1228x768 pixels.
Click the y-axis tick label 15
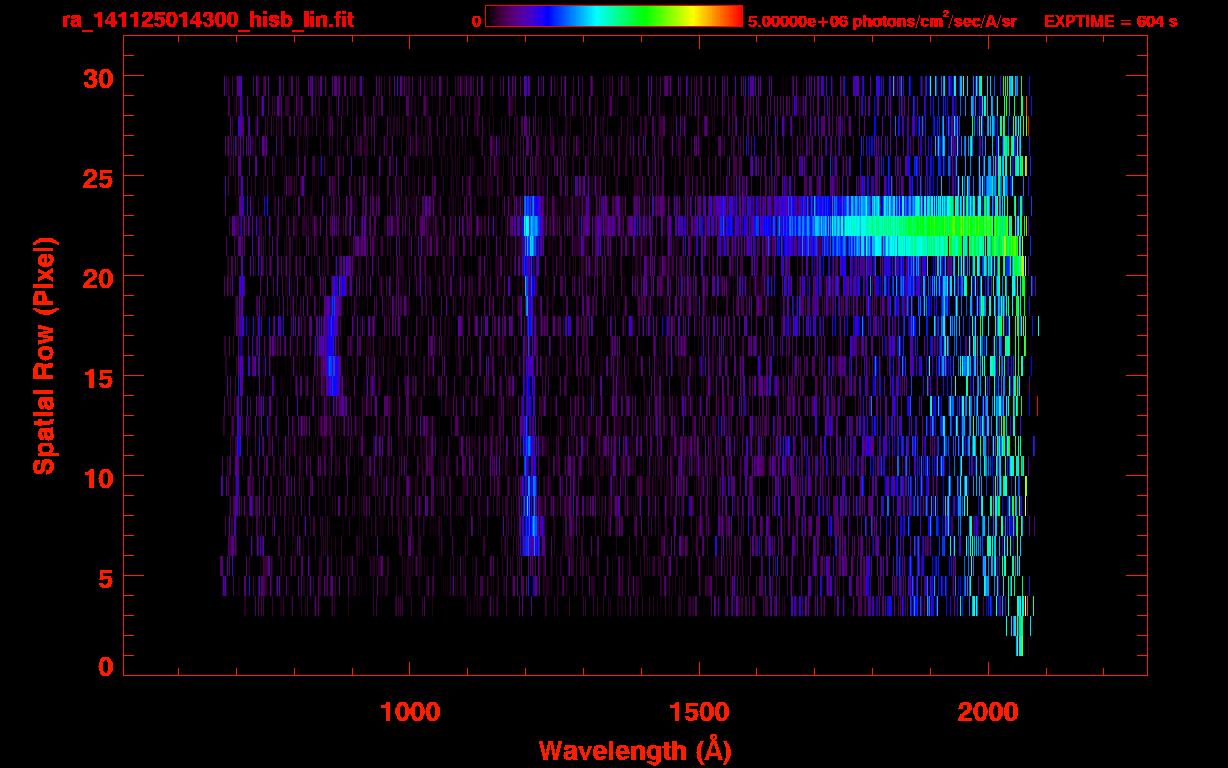click(96, 377)
